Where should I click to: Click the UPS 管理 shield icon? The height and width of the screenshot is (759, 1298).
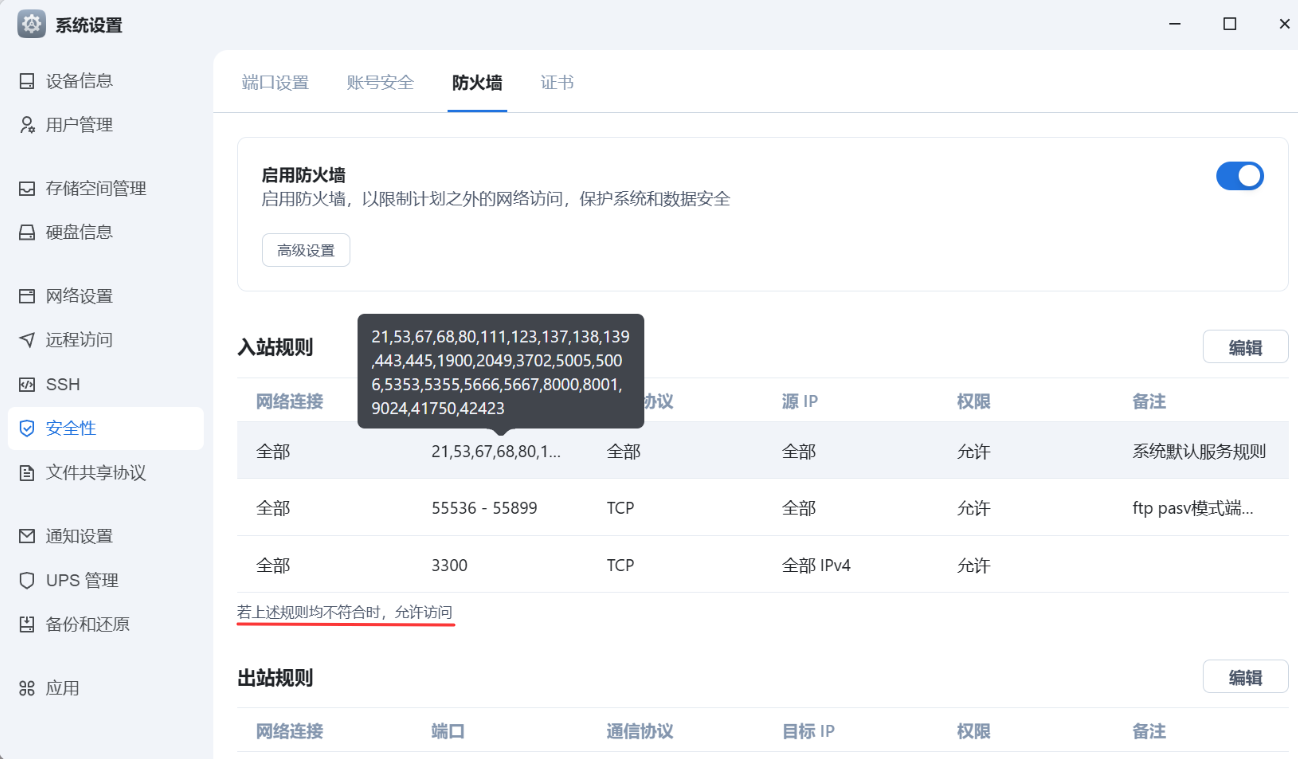(x=27, y=580)
